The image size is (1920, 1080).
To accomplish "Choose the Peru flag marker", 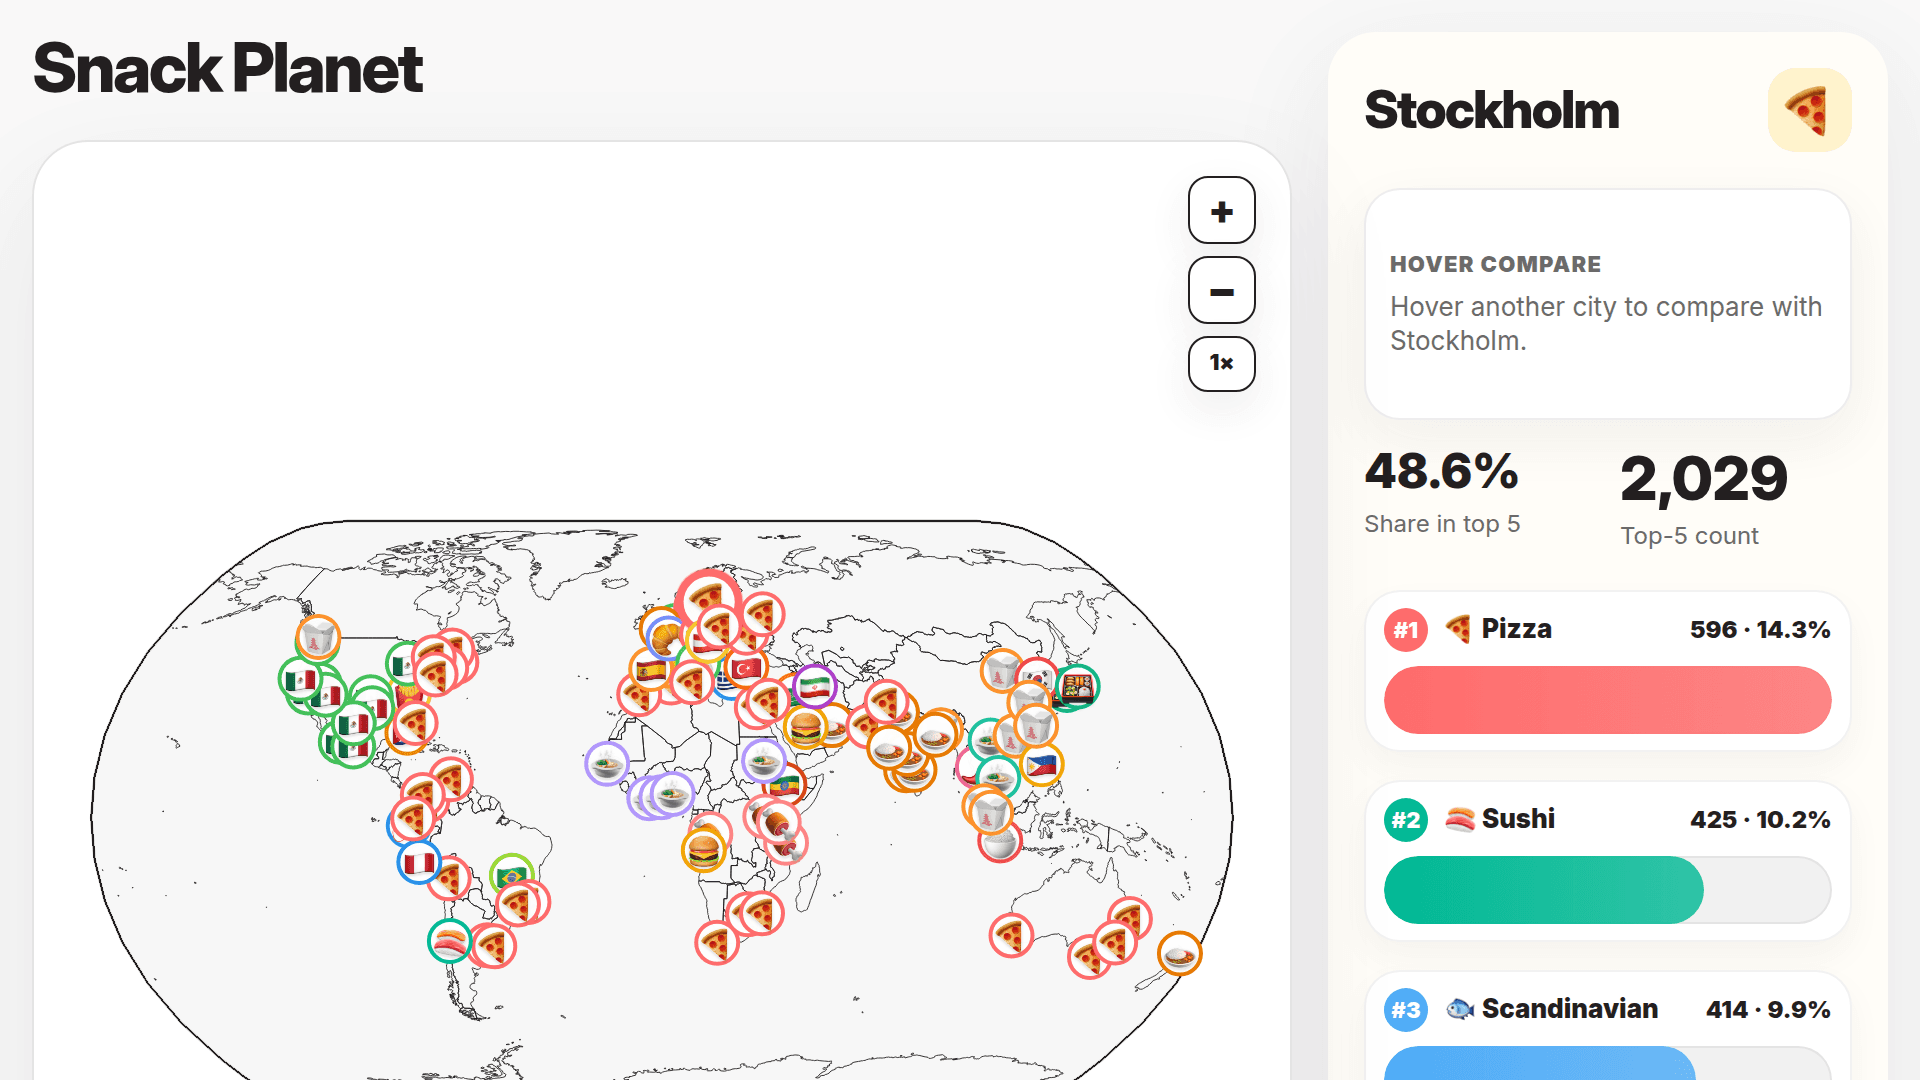I will click(x=419, y=862).
